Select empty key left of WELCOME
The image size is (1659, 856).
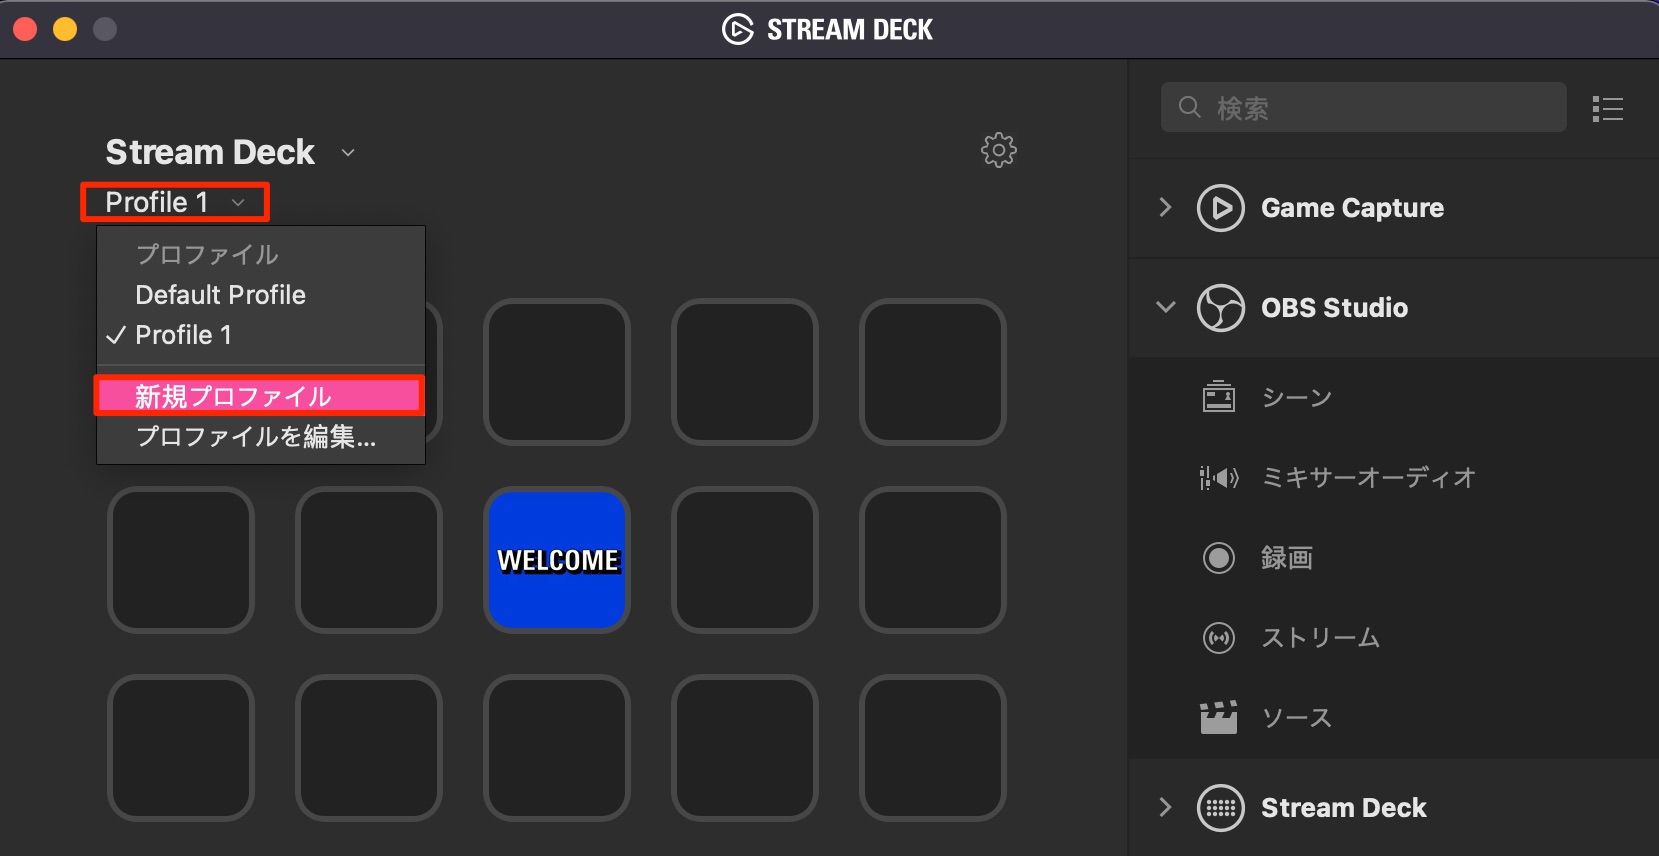click(x=369, y=560)
